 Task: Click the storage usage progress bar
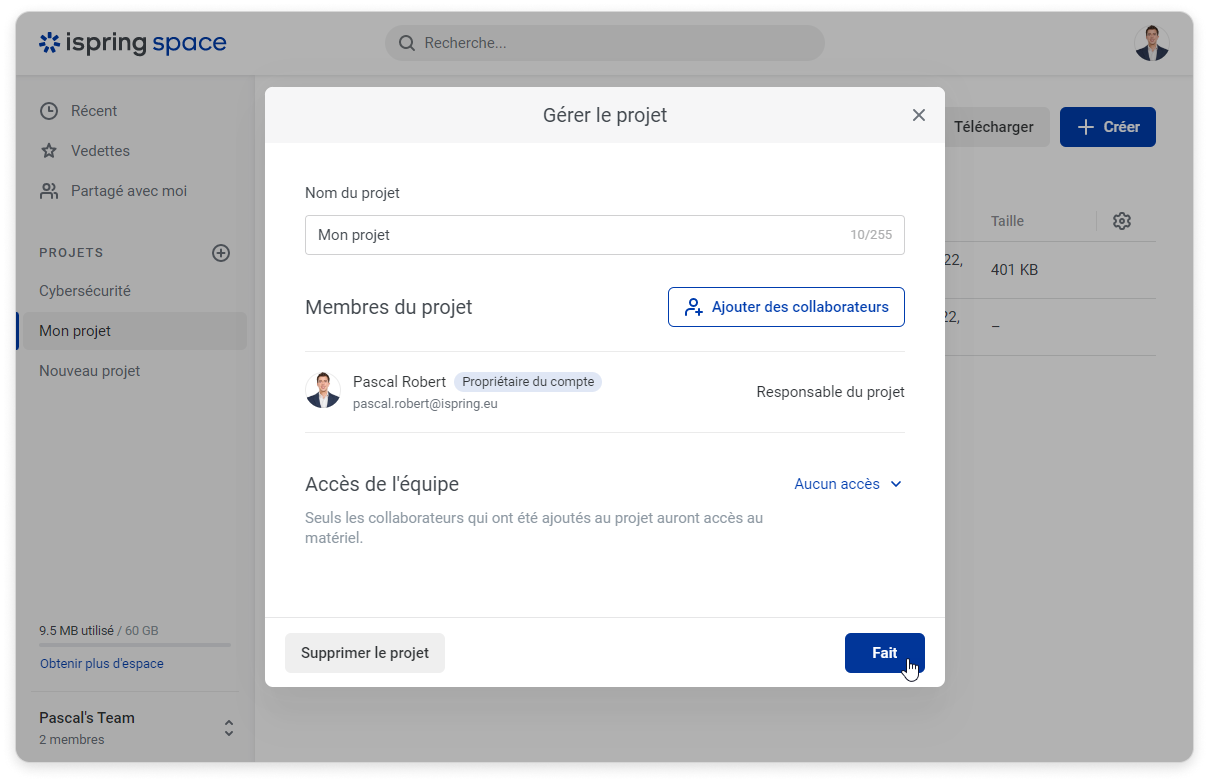pos(134,645)
